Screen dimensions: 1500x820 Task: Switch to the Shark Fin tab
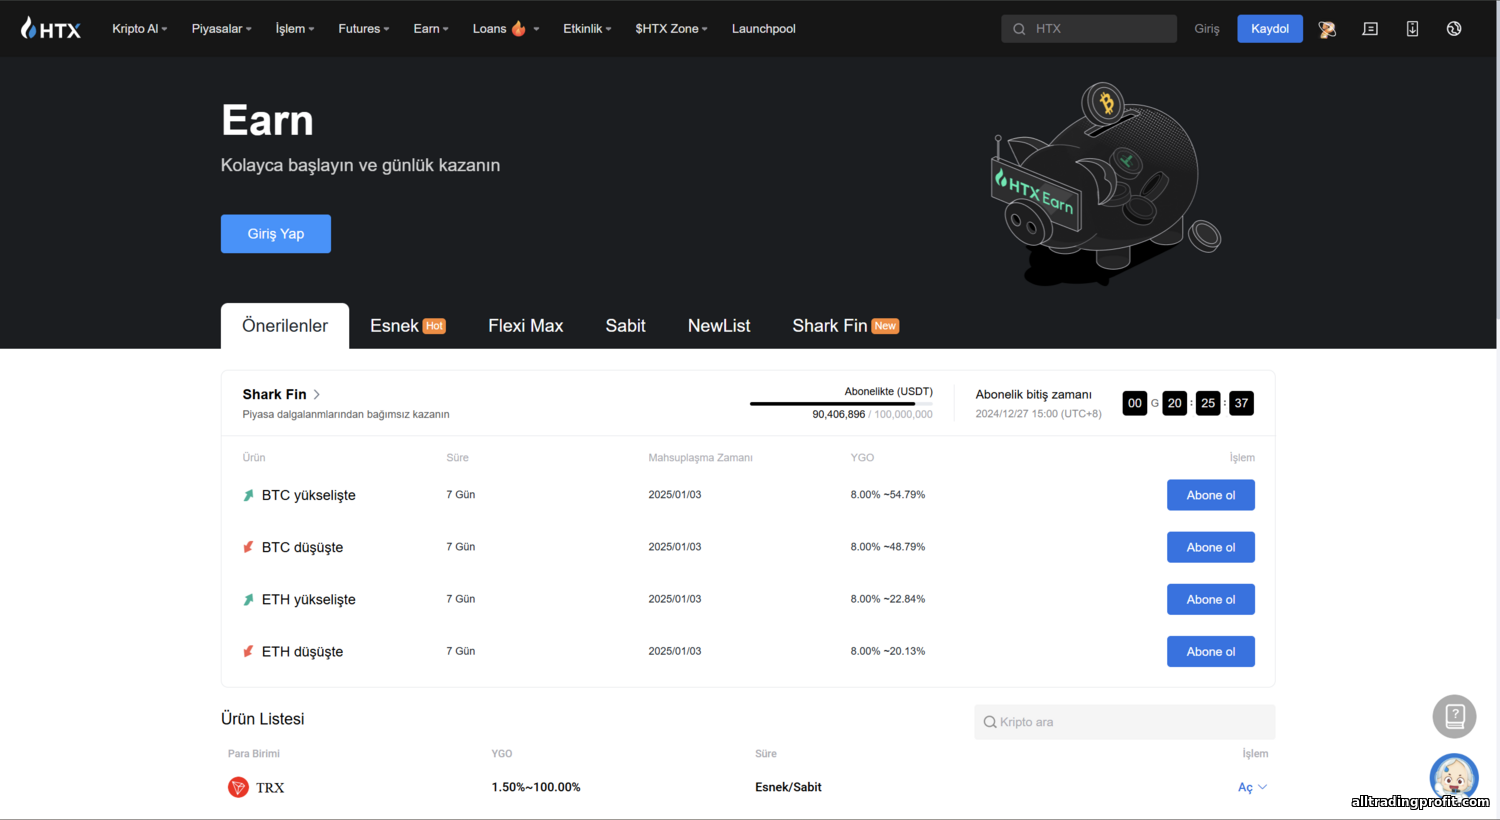click(x=845, y=326)
